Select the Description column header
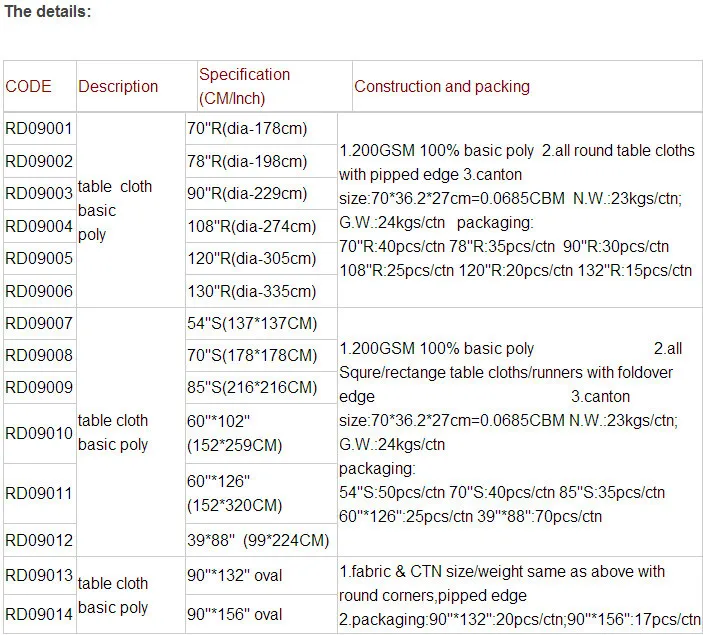The image size is (703, 635). point(118,87)
